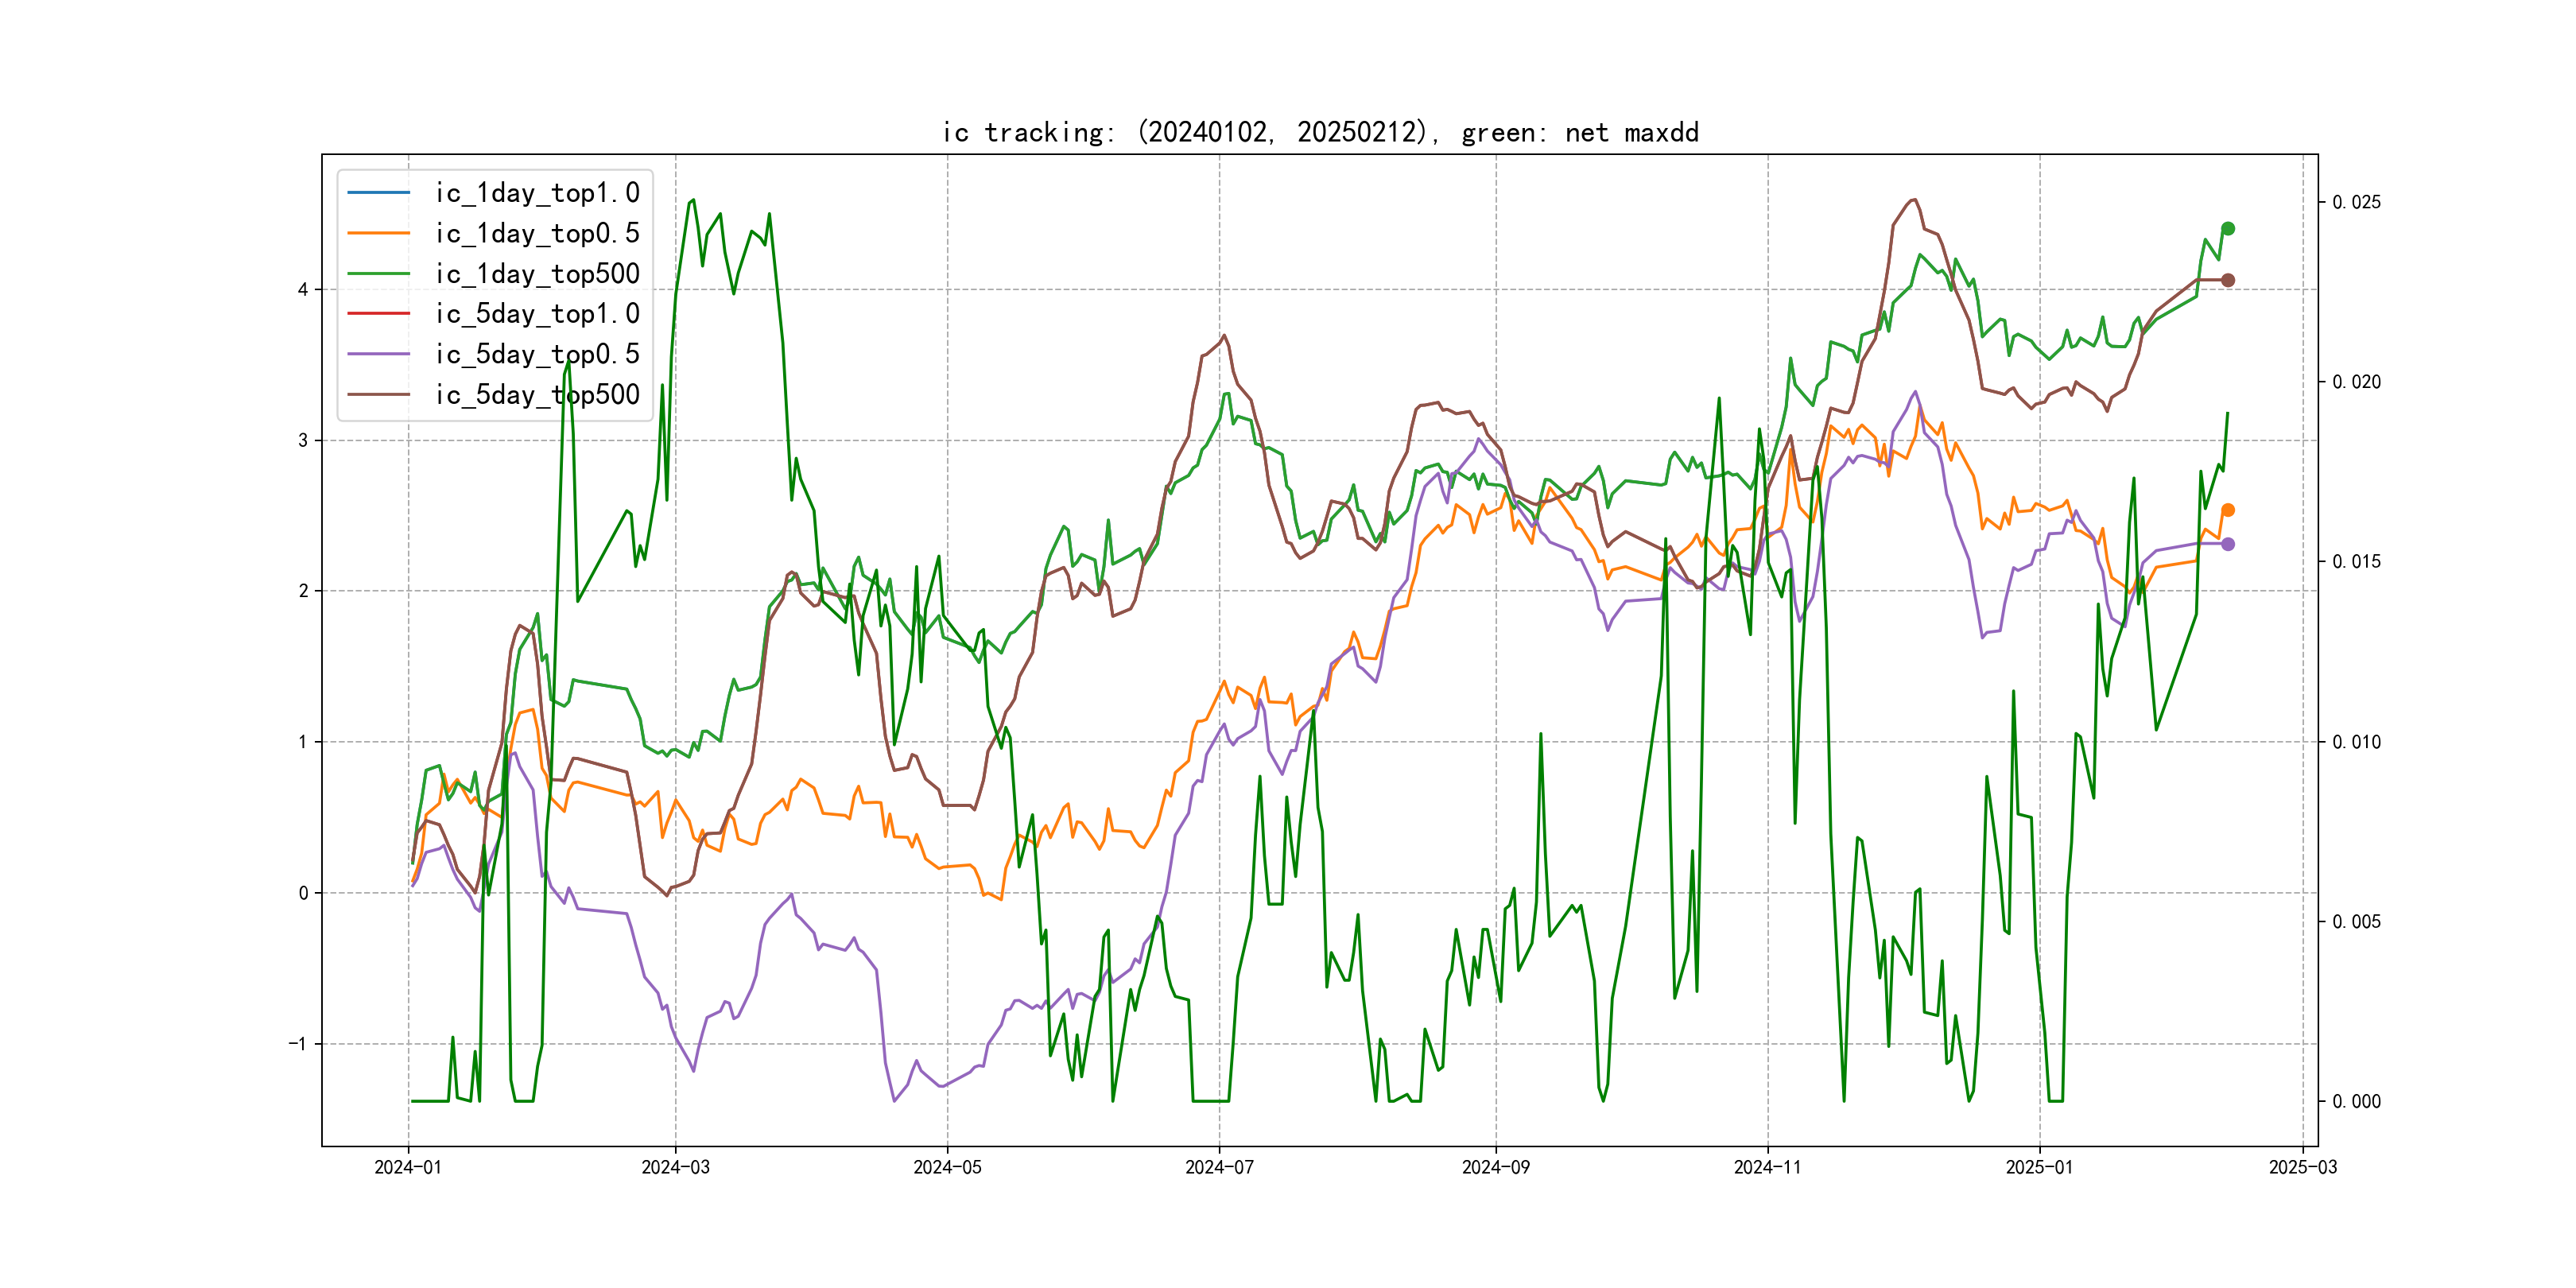Click the green endpoint dot marker

point(2228,229)
